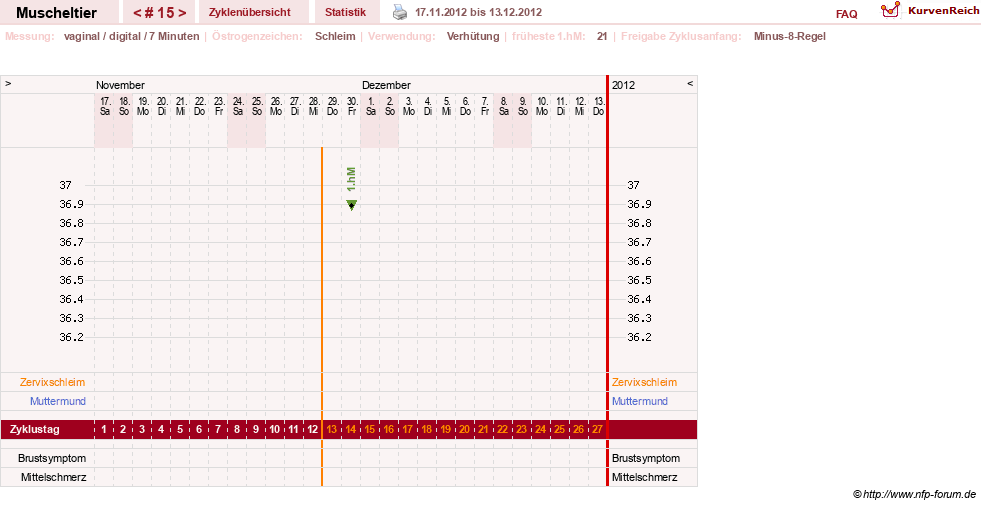Select cycle day 14 cell
Viewport: 981px width, 506px height.
coord(351,429)
